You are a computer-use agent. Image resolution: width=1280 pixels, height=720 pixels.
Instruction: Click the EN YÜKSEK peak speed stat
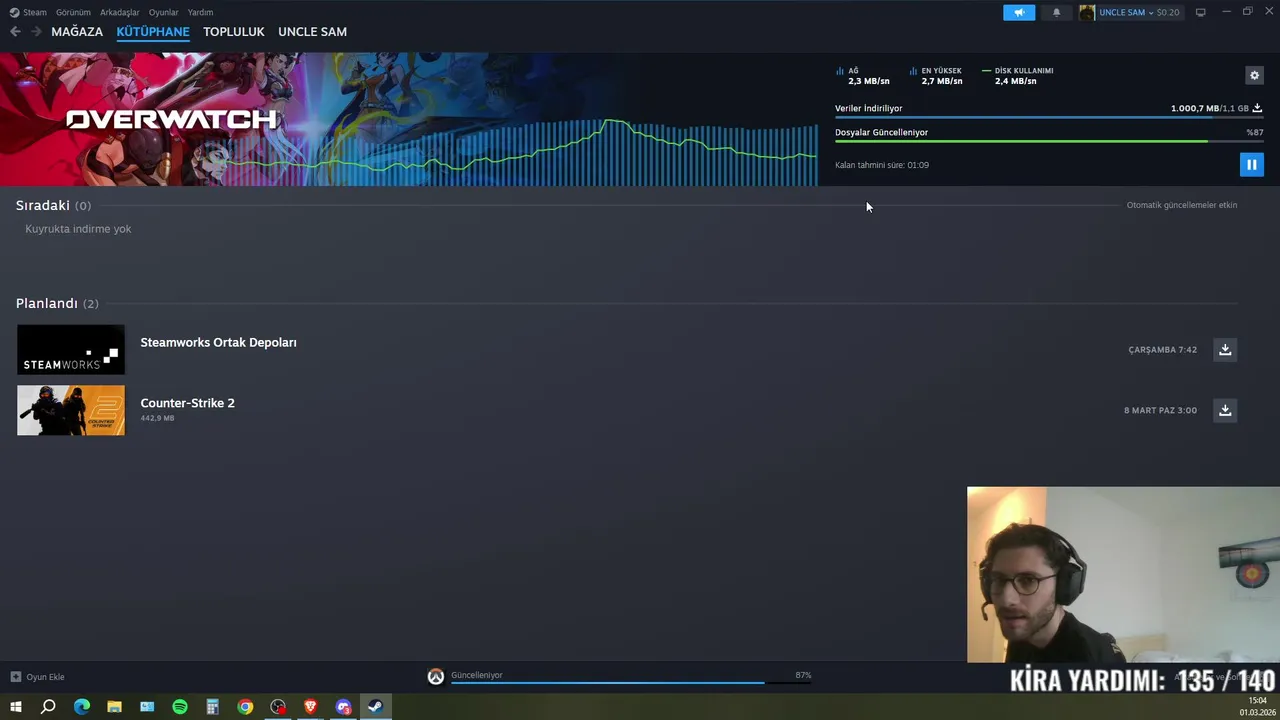(x=936, y=76)
